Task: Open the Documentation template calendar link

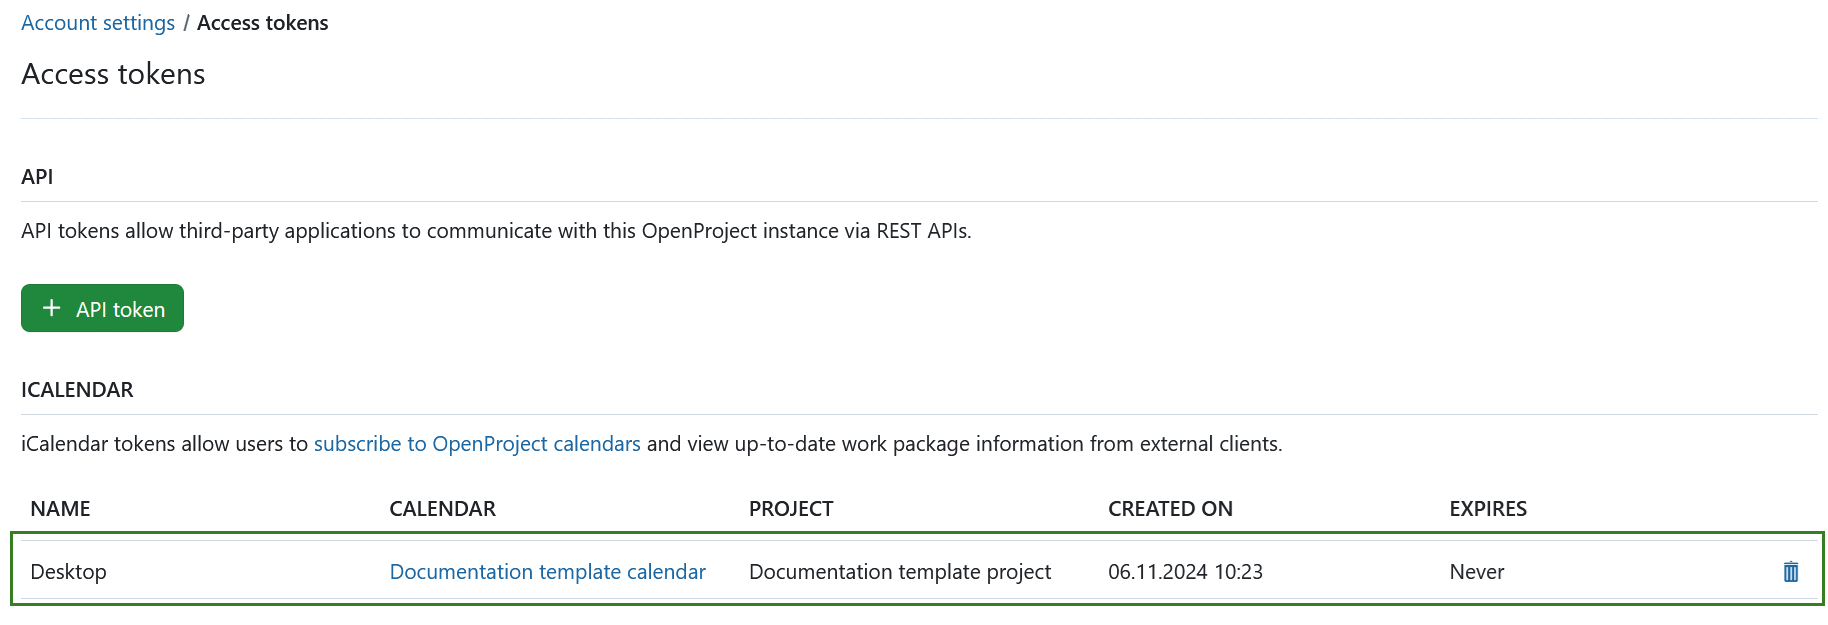Action: pos(547,572)
